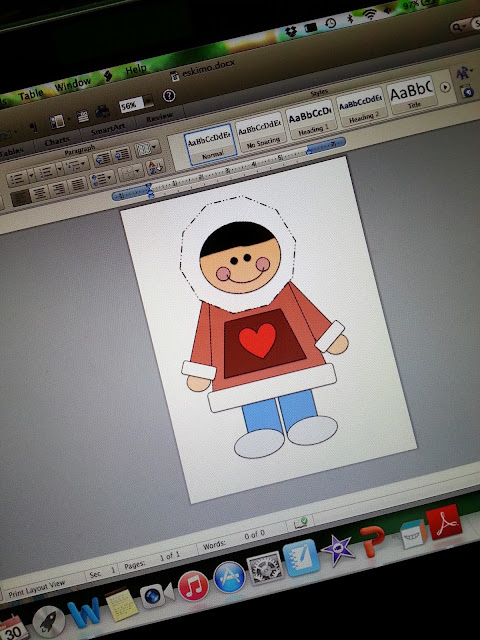This screenshot has width=480, height=640.
Task: Align text left in the Paragraph group
Action: click(20, 198)
